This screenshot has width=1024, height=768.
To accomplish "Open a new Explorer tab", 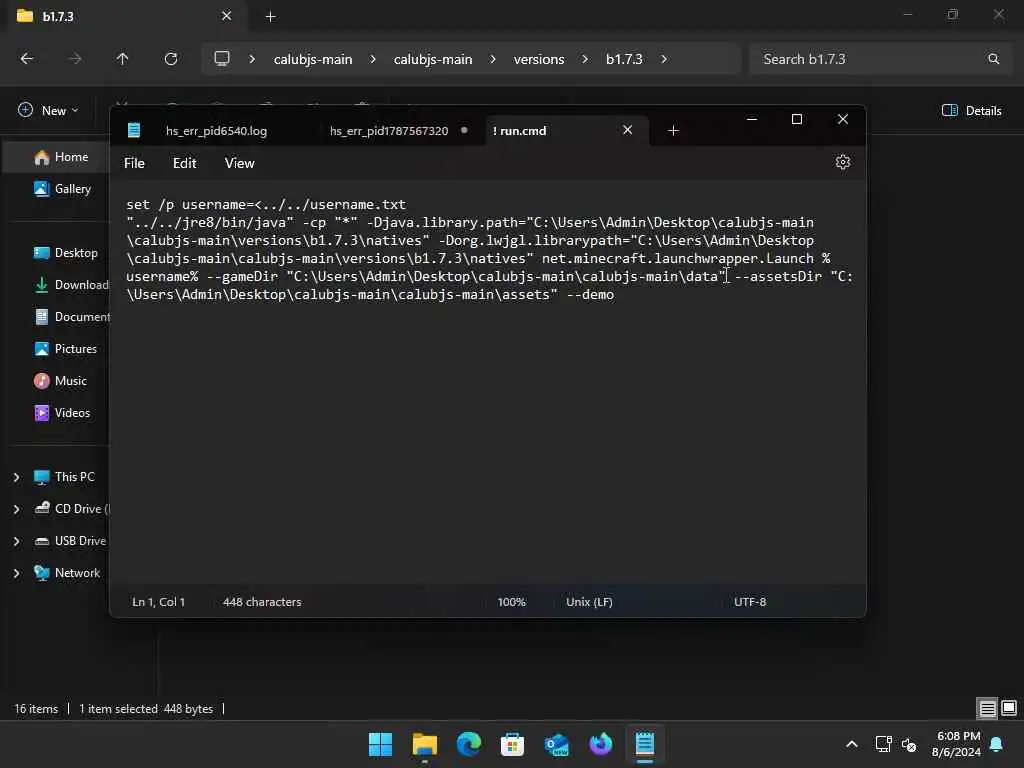I will pos(270,17).
